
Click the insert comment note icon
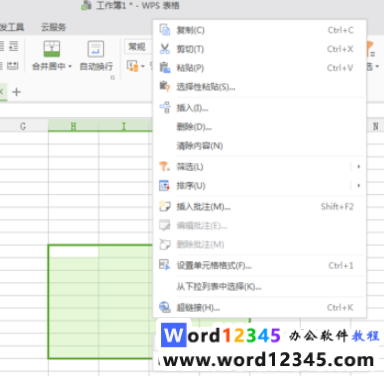pyautogui.click(x=165, y=206)
